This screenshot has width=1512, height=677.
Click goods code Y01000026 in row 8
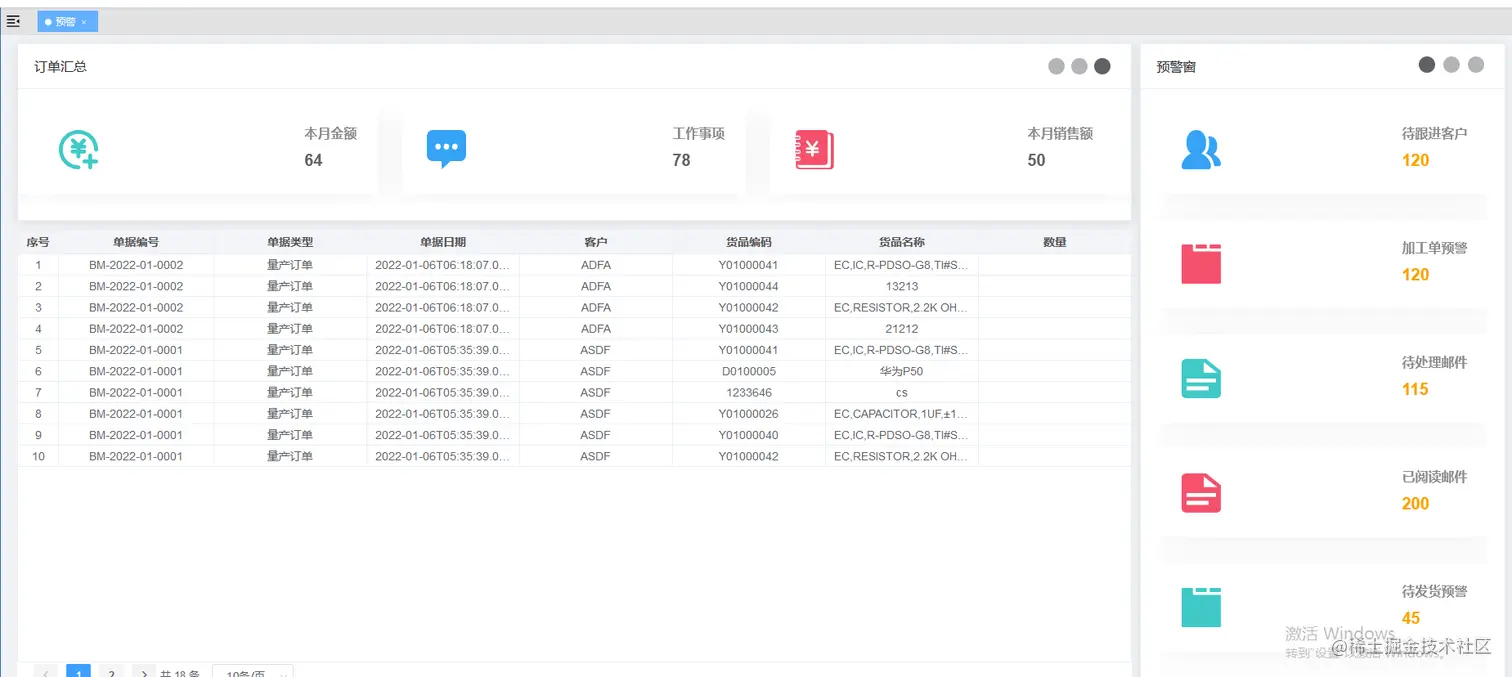point(749,414)
